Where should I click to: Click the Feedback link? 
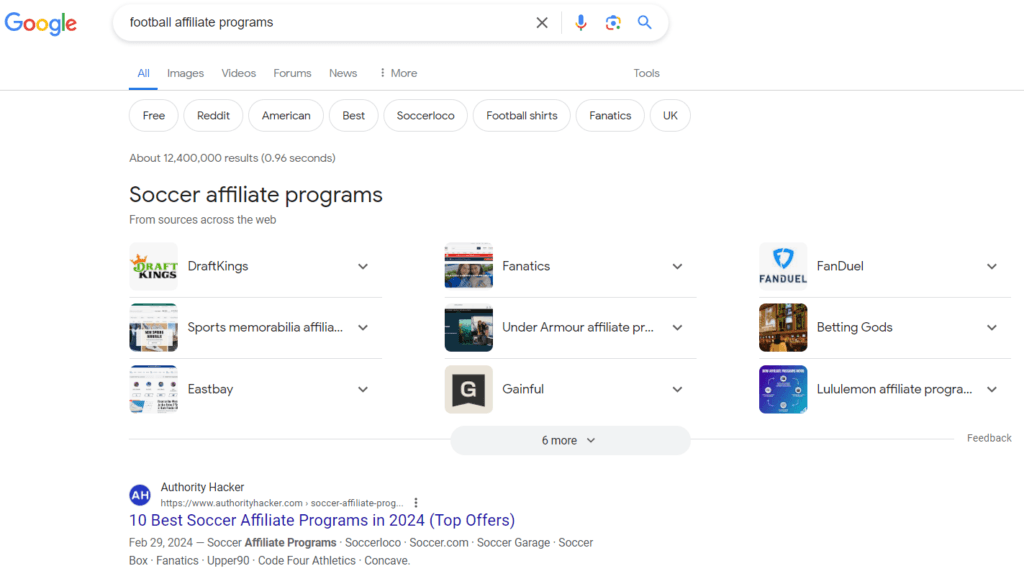point(989,438)
